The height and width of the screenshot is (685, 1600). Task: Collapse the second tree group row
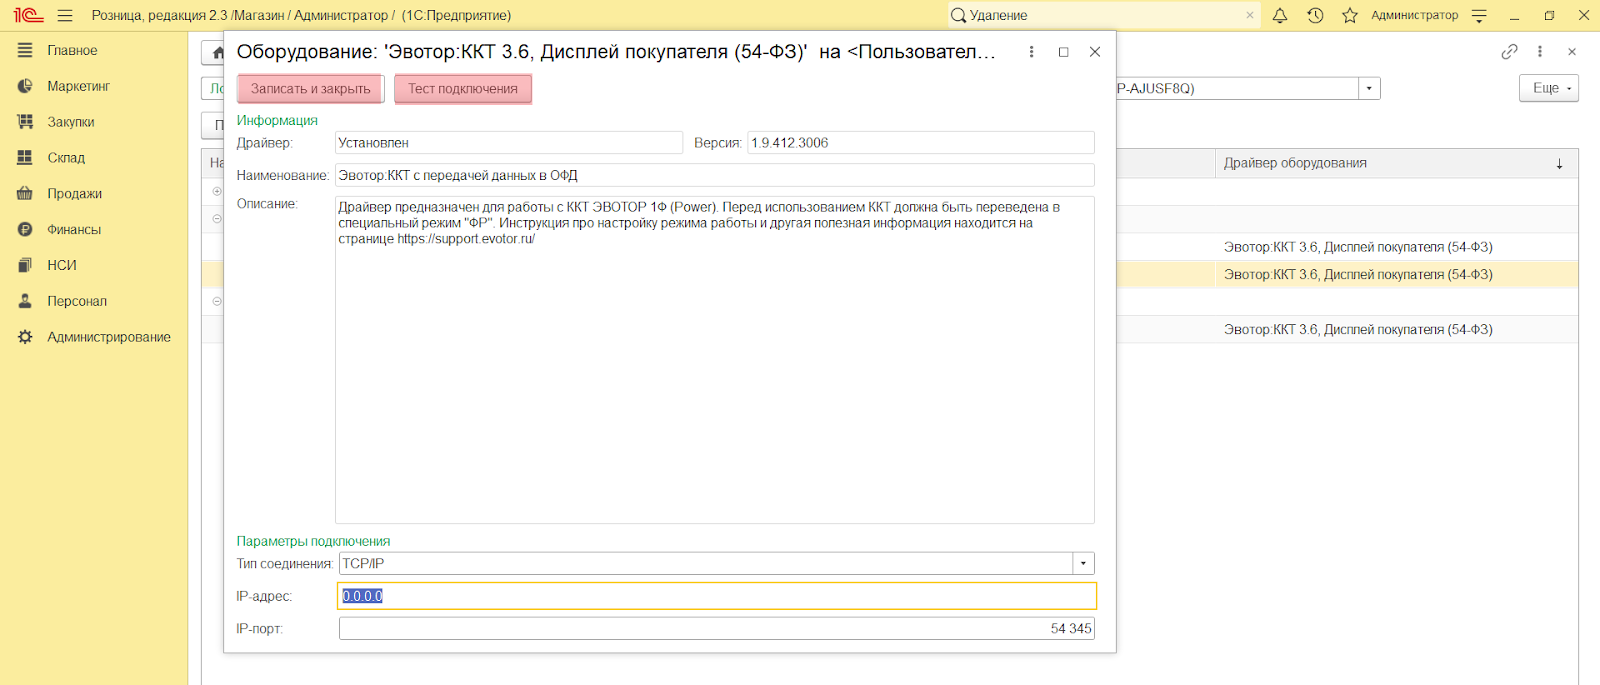point(217,219)
